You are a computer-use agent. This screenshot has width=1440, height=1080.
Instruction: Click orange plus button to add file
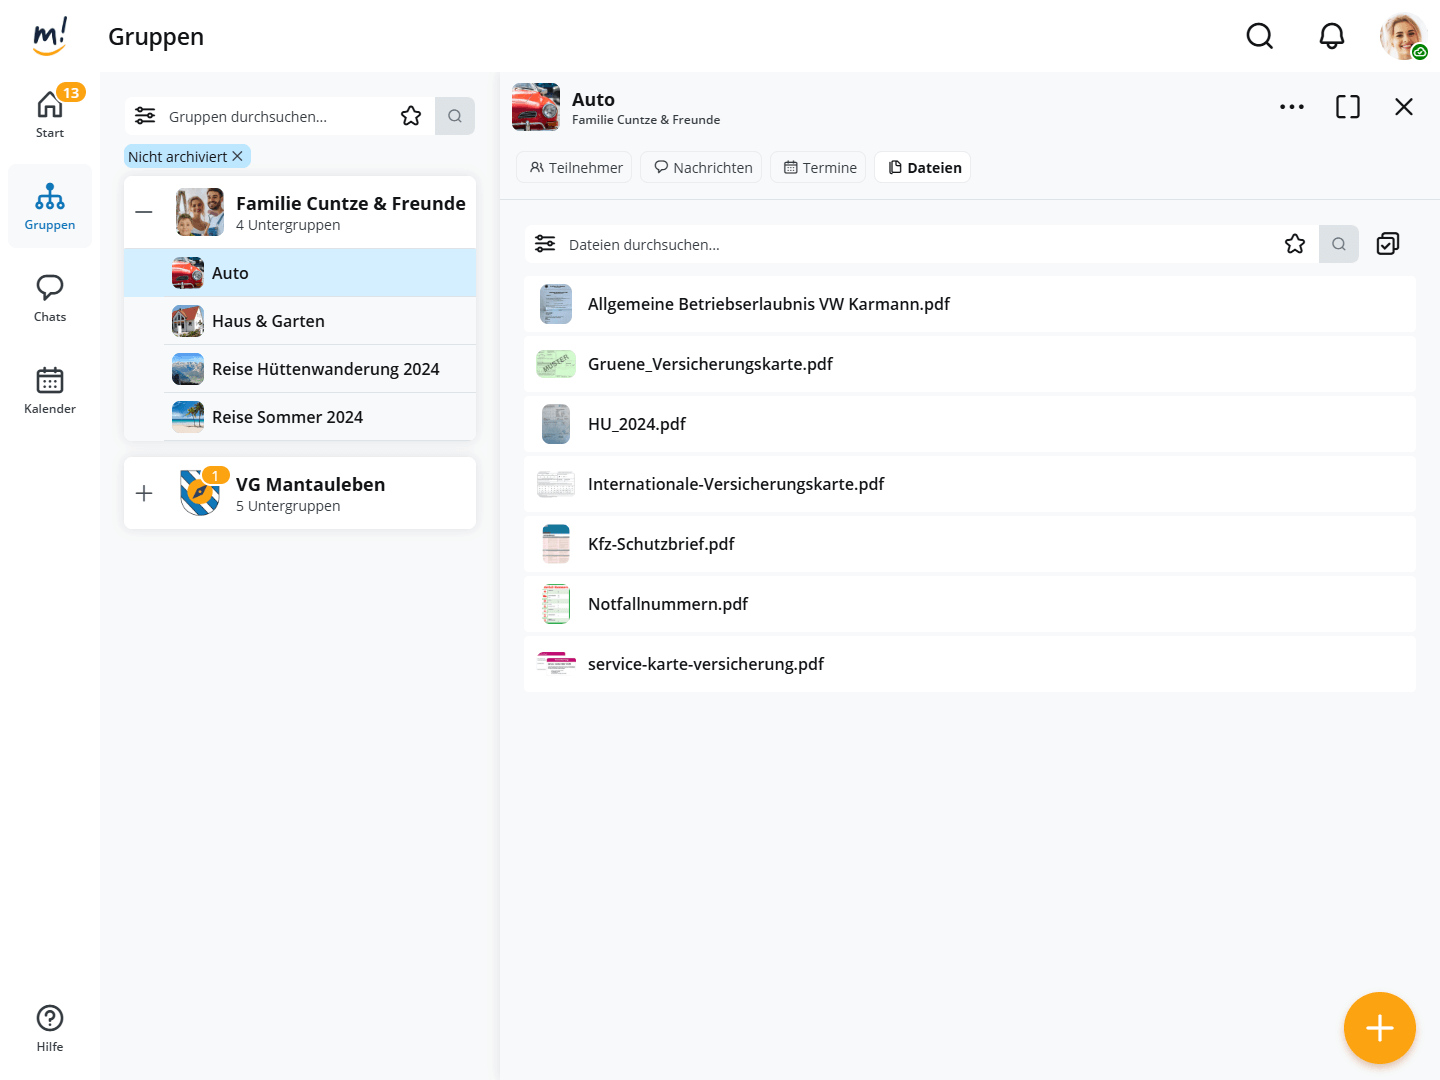(1379, 1027)
